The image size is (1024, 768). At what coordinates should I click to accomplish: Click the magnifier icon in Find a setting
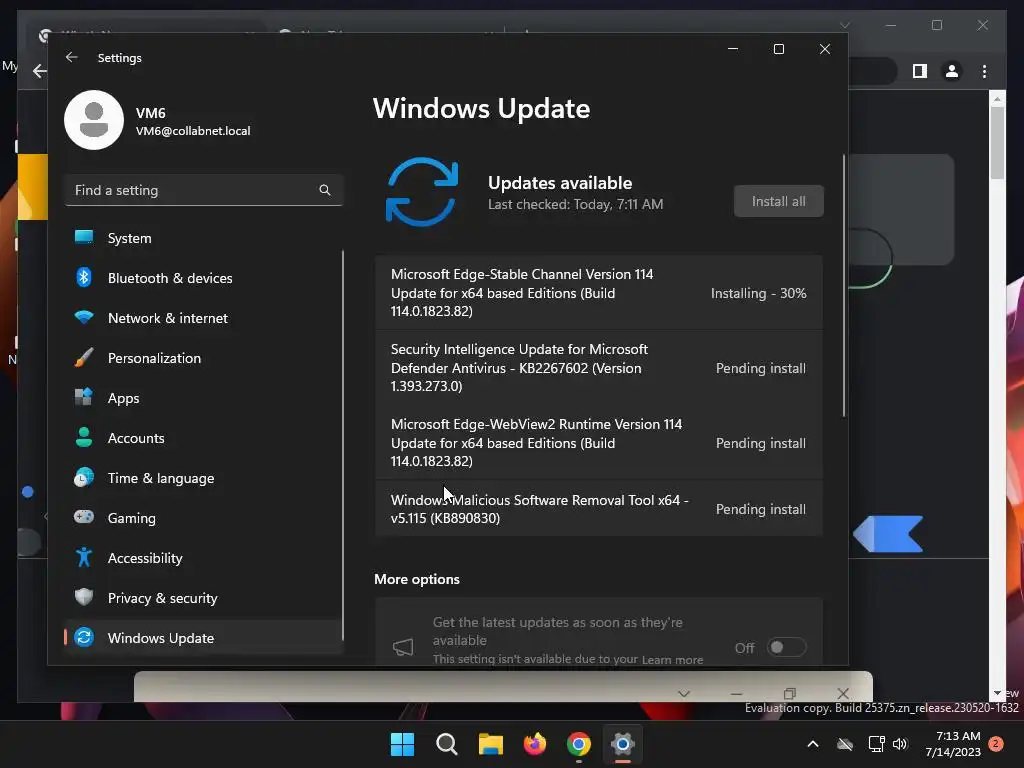point(325,190)
